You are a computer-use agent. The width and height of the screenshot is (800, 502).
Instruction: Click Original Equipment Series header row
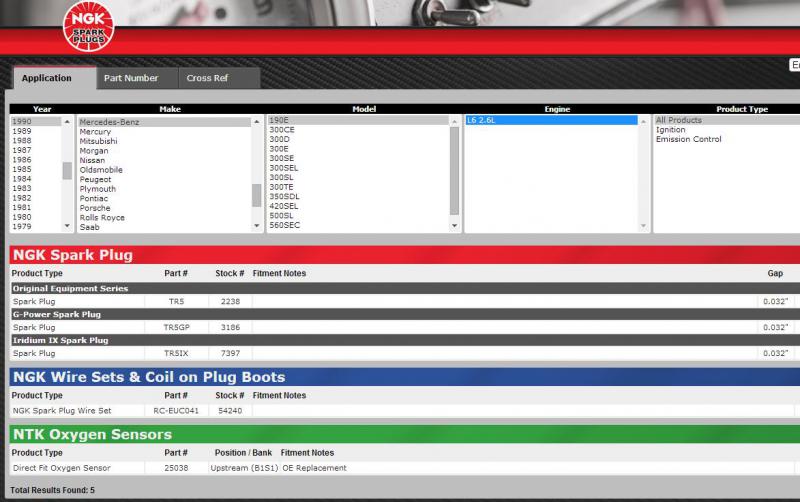point(405,289)
